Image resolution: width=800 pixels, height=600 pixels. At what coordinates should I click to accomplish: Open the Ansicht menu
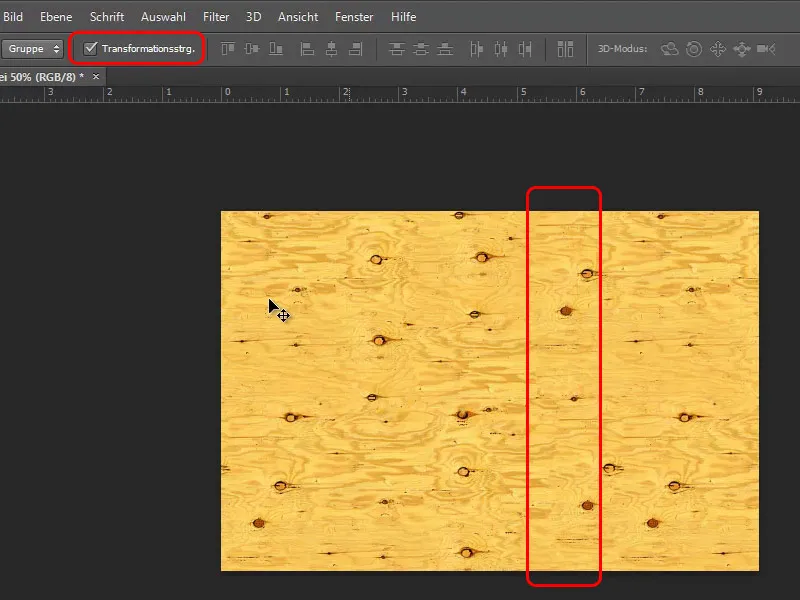point(298,17)
